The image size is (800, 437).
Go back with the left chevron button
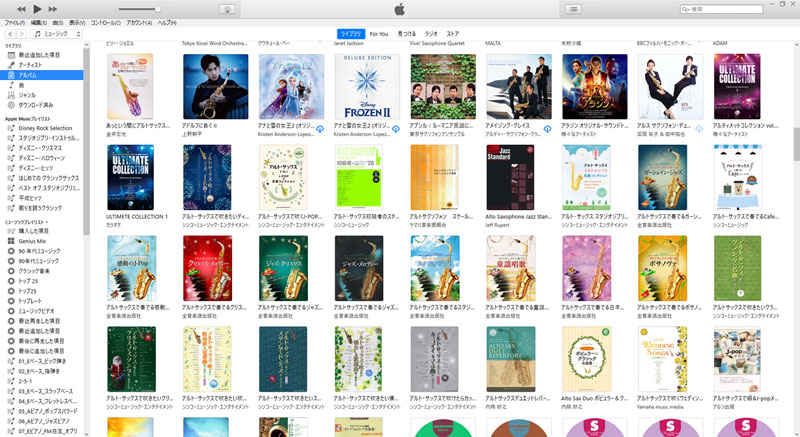pyautogui.click(x=10, y=34)
